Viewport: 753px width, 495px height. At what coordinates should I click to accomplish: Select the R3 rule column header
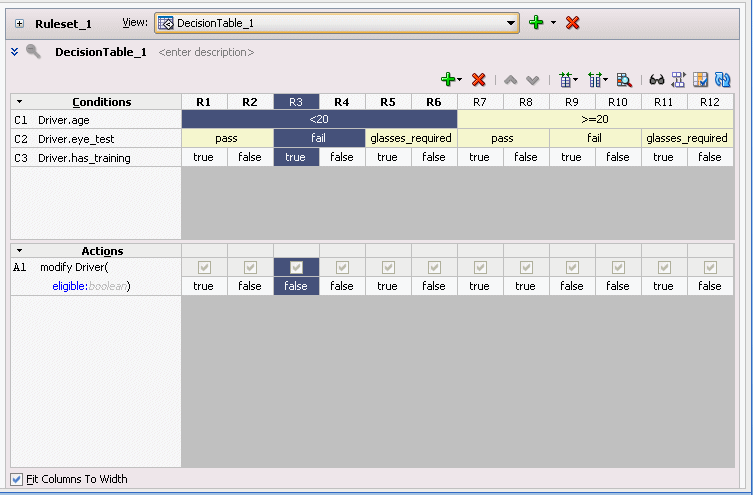(296, 102)
